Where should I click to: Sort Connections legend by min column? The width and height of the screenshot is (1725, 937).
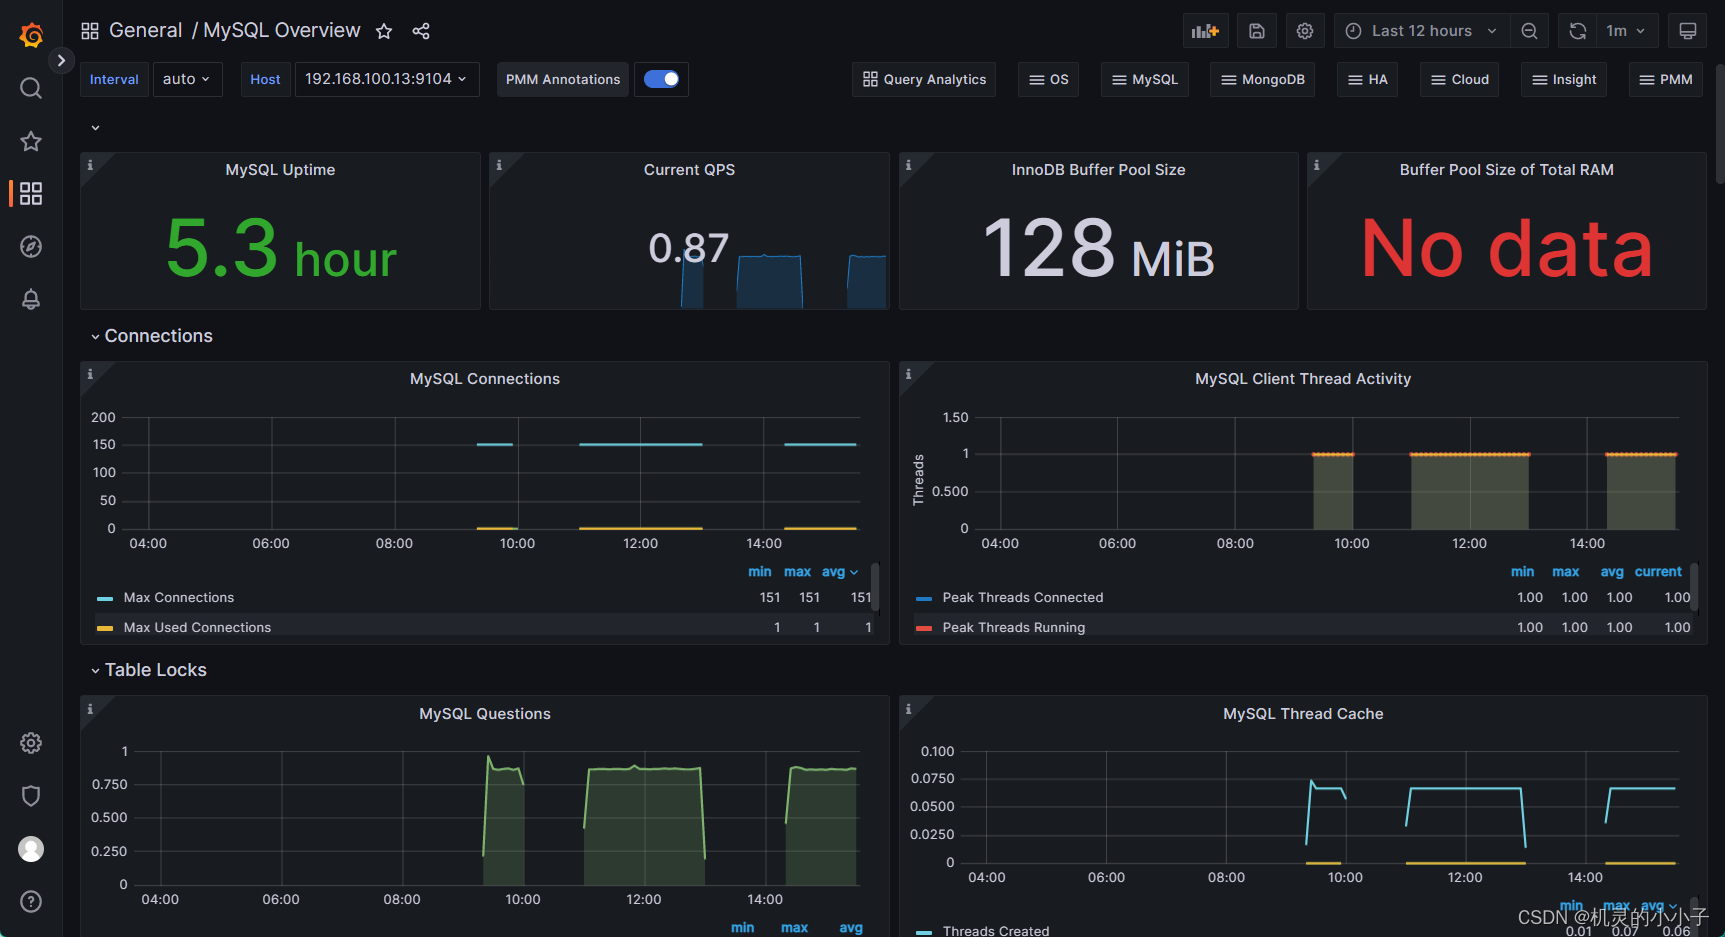click(760, 572)
